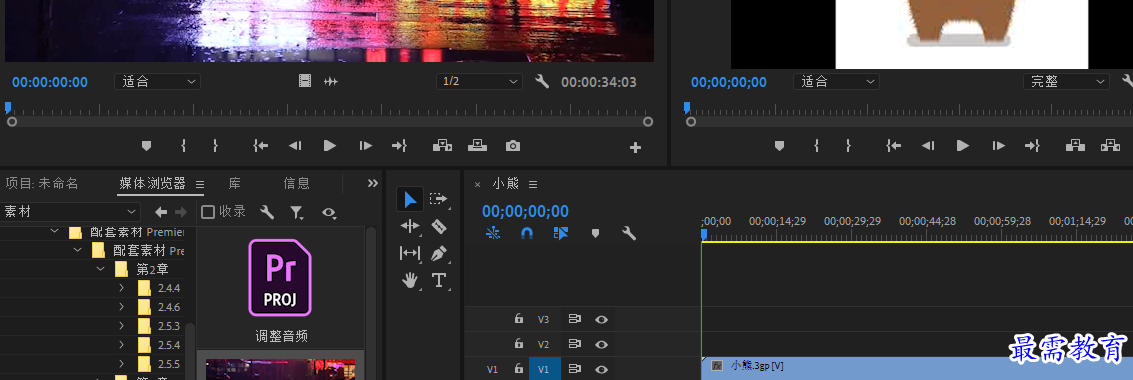
Task: Go back in media browser
Action: (x=161, y=212)
